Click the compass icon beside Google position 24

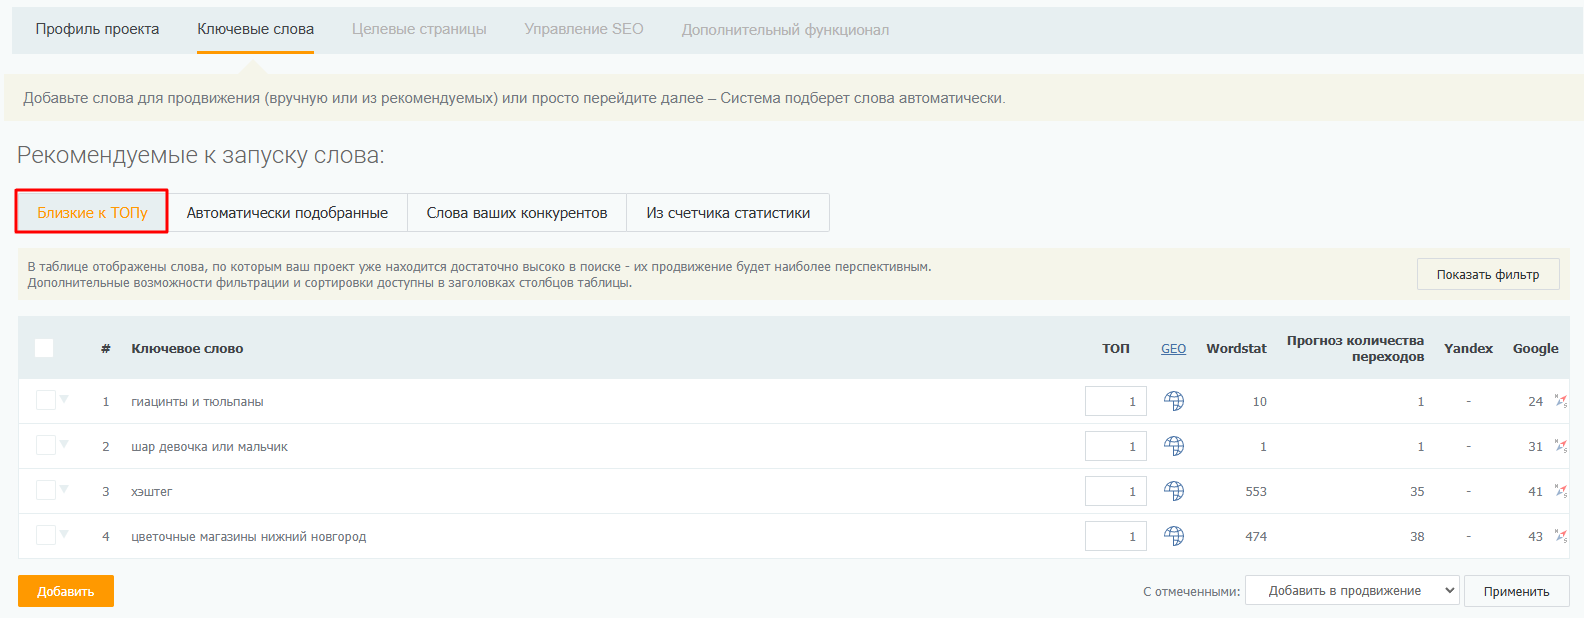point(1560,401)
